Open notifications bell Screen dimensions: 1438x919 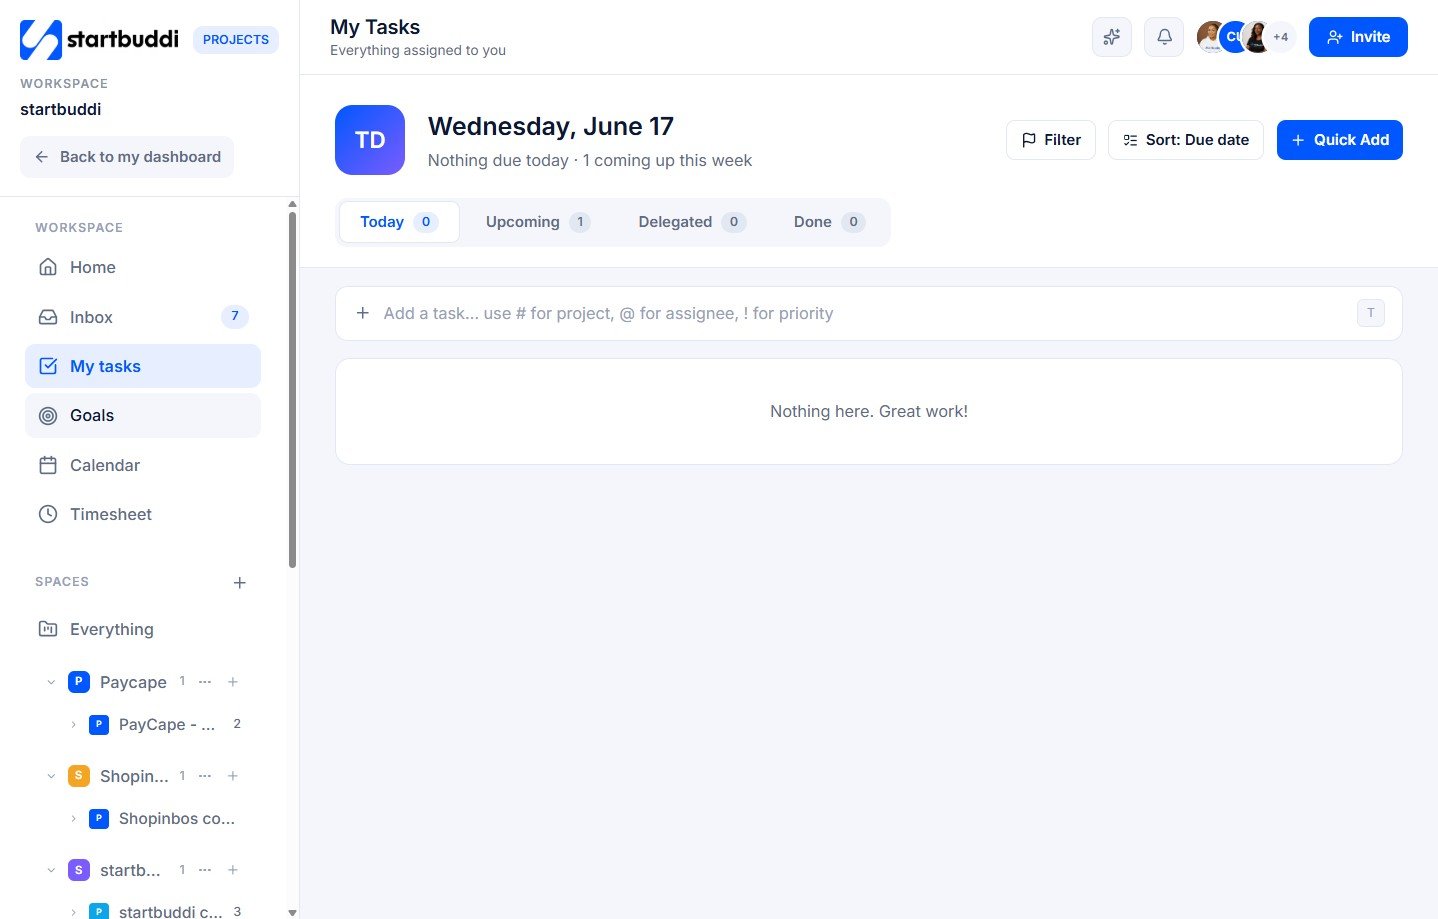tap(1164, 37)
